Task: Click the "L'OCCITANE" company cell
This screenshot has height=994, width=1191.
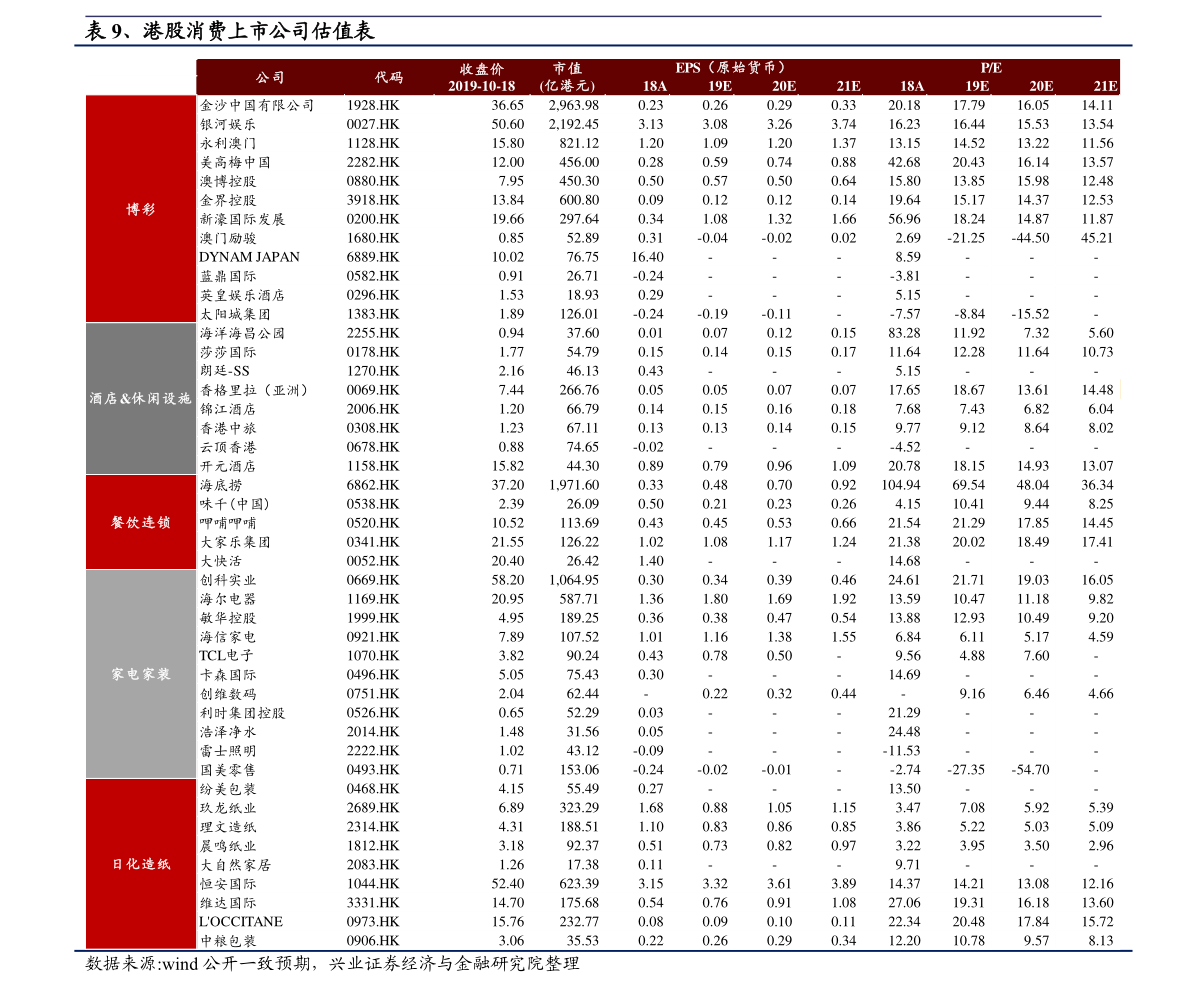Action: 241,922
